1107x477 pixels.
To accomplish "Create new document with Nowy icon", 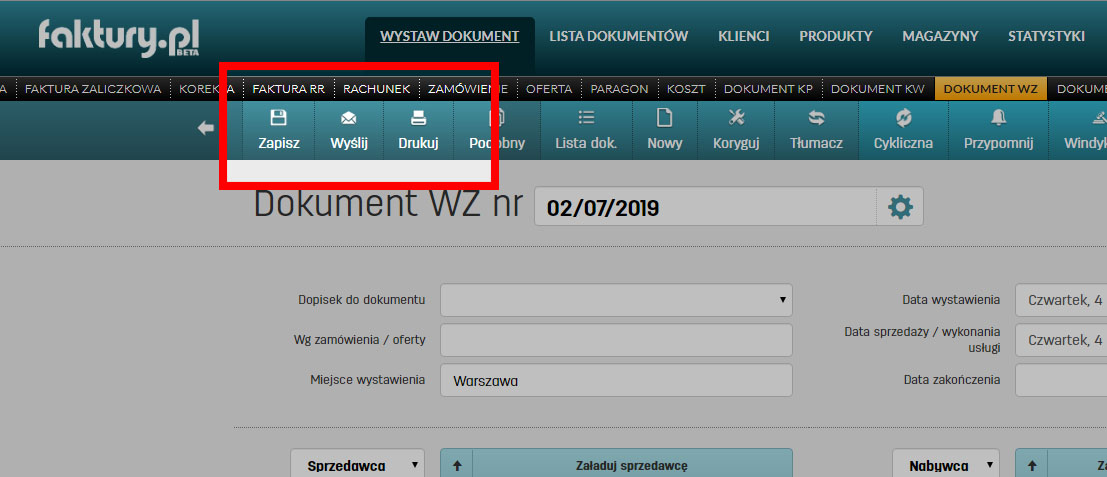I will coord(665,117).
